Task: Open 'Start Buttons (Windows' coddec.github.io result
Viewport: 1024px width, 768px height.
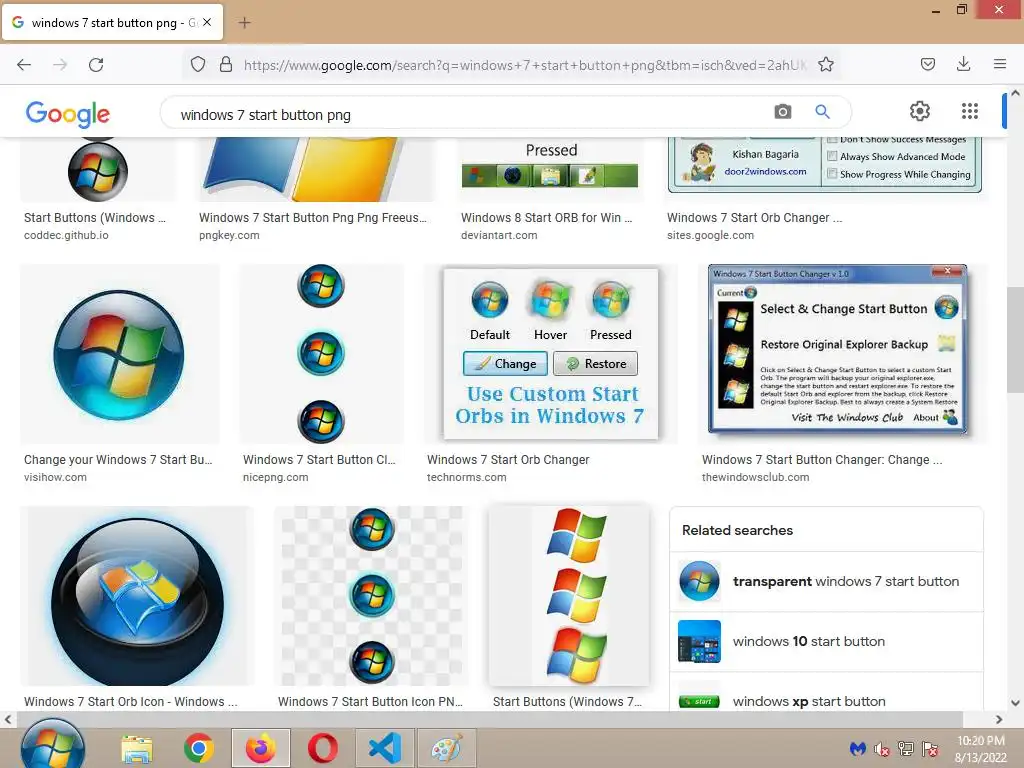Action: pyautogui.click(x=95, y=218)
